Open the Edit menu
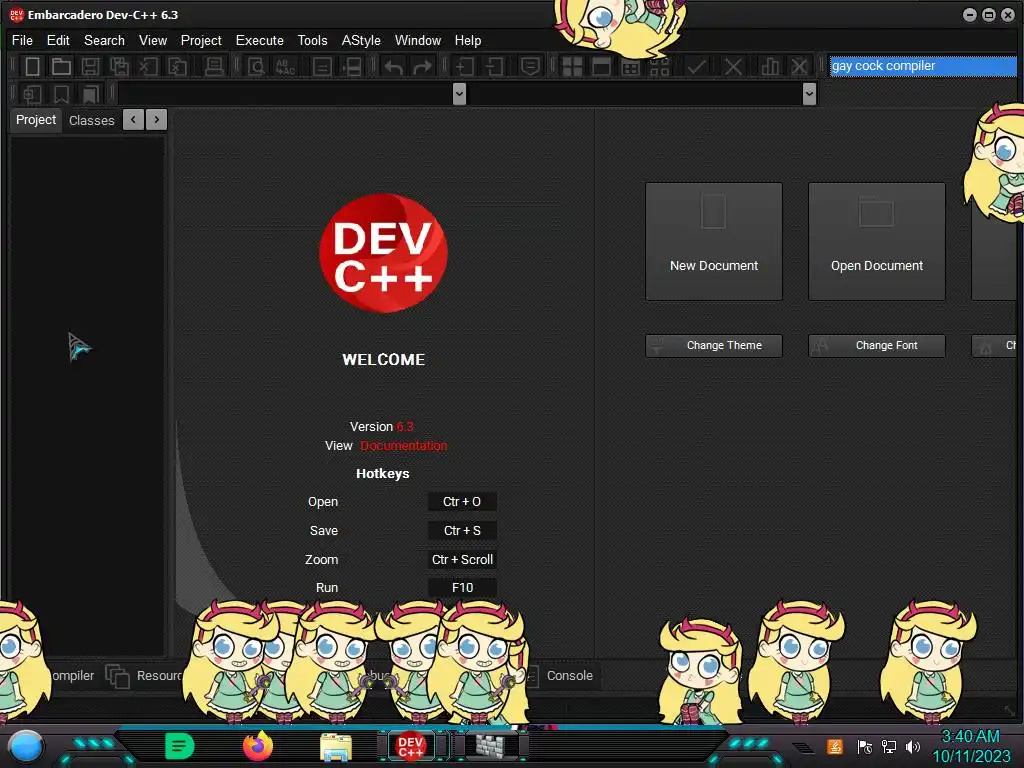1024x768 pixels. [x=58, y=40]
